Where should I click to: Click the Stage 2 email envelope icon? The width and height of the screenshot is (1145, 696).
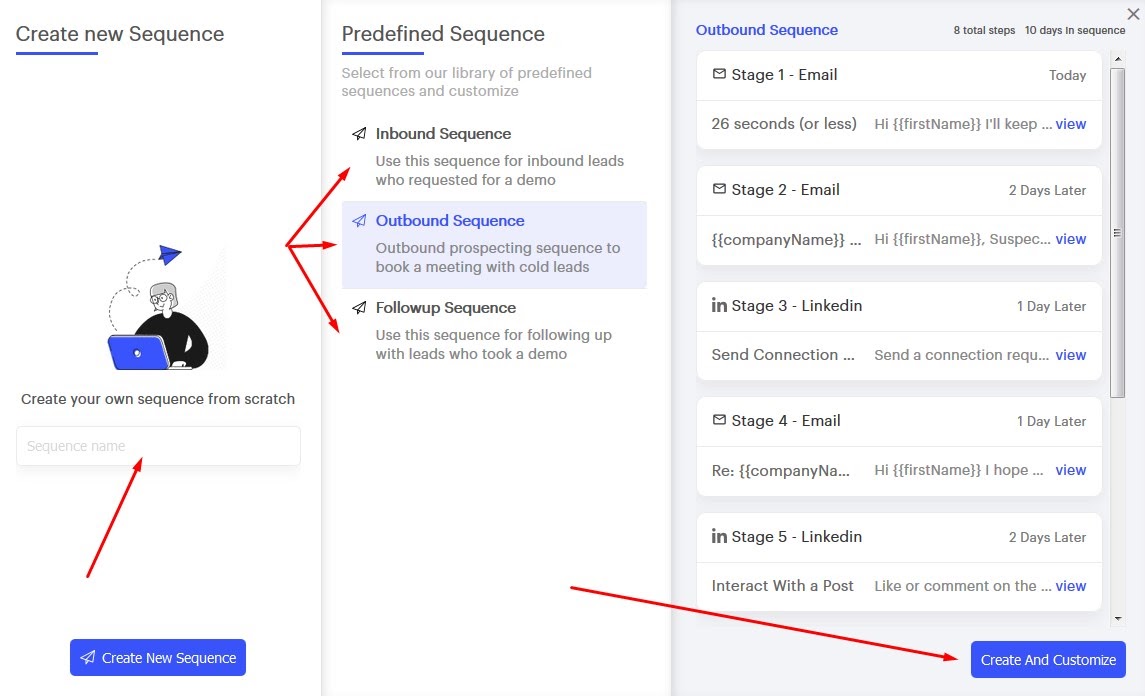tap(719, 189)
